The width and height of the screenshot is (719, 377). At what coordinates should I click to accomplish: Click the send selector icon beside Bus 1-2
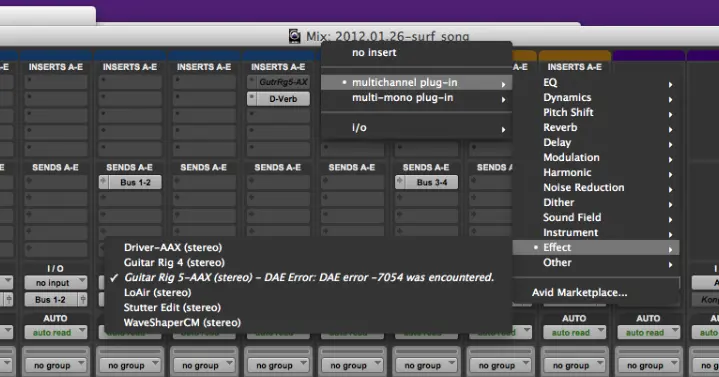click(x=103, y=182)
